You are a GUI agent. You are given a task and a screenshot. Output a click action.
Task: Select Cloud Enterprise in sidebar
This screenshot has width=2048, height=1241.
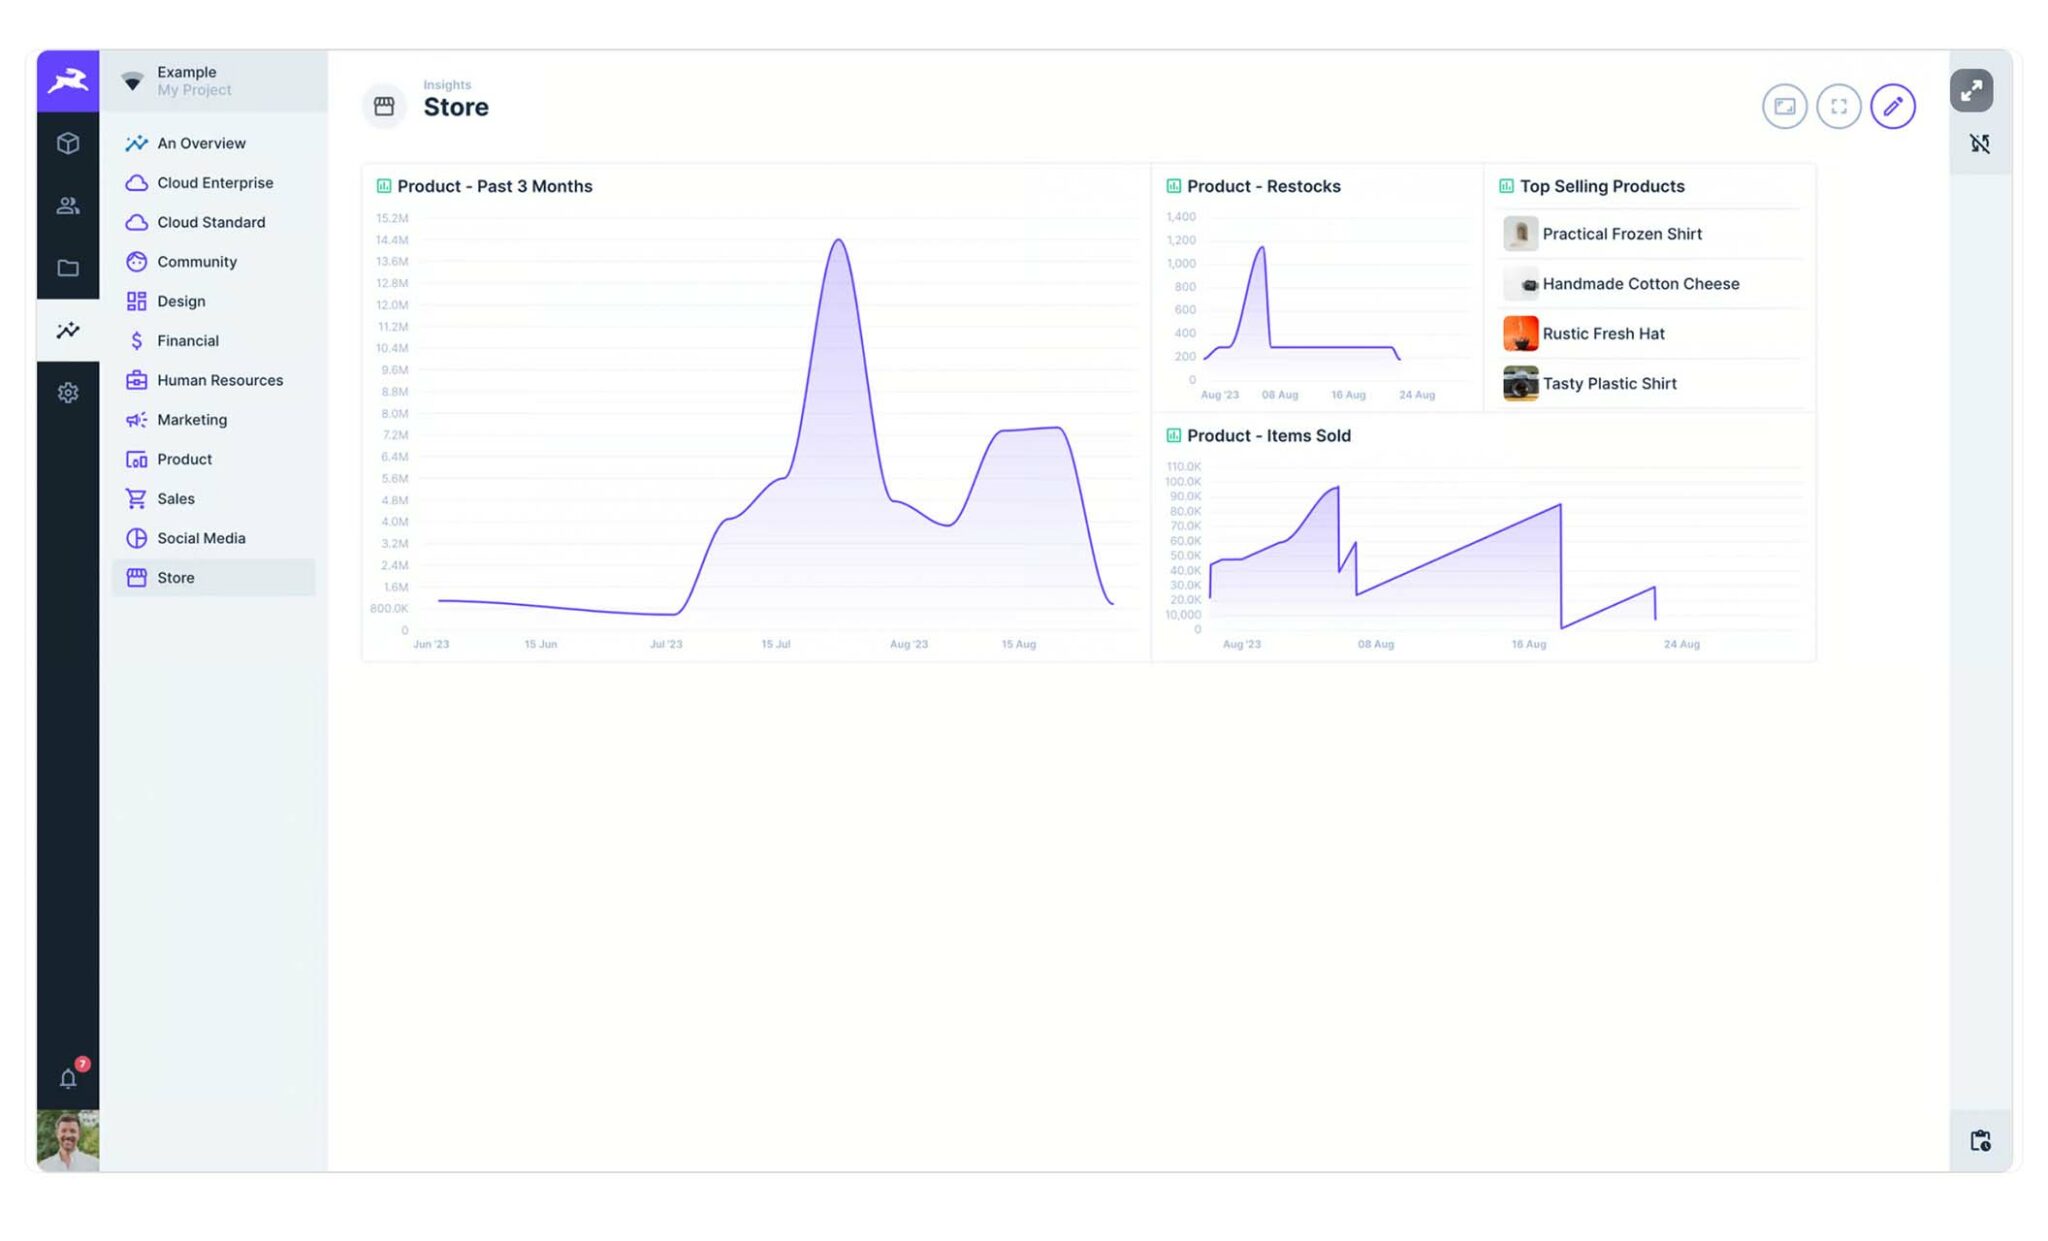(x=214, y=183)
